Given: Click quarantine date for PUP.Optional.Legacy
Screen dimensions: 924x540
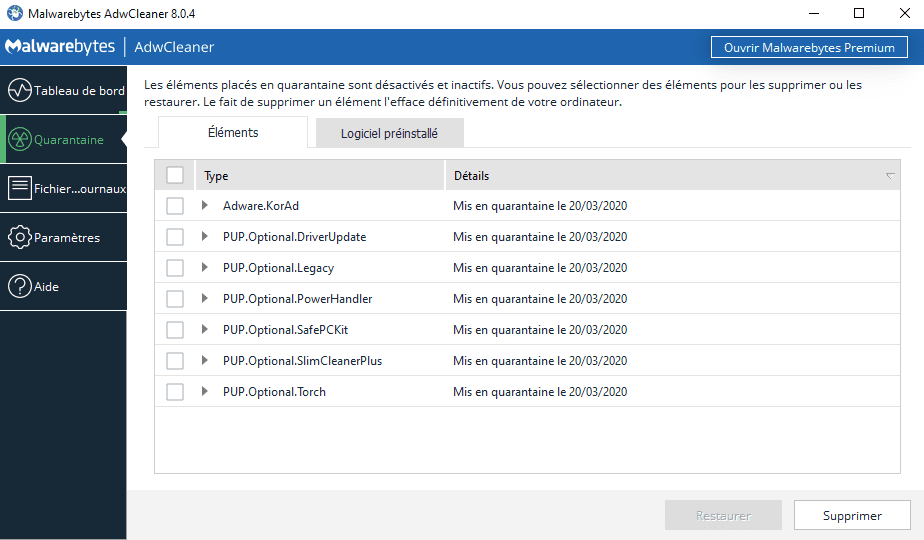Looking at the screenshot, I should (x=540, y=268).
